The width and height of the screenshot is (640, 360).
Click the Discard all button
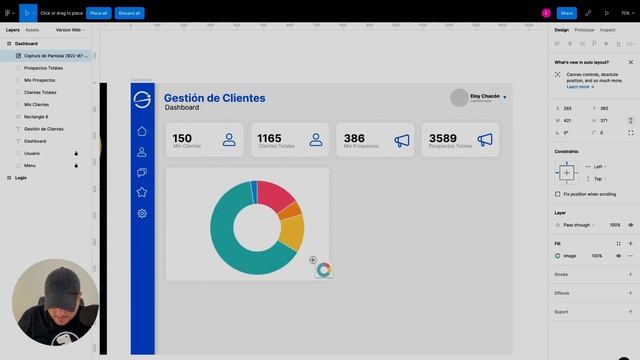click(129, 13)
